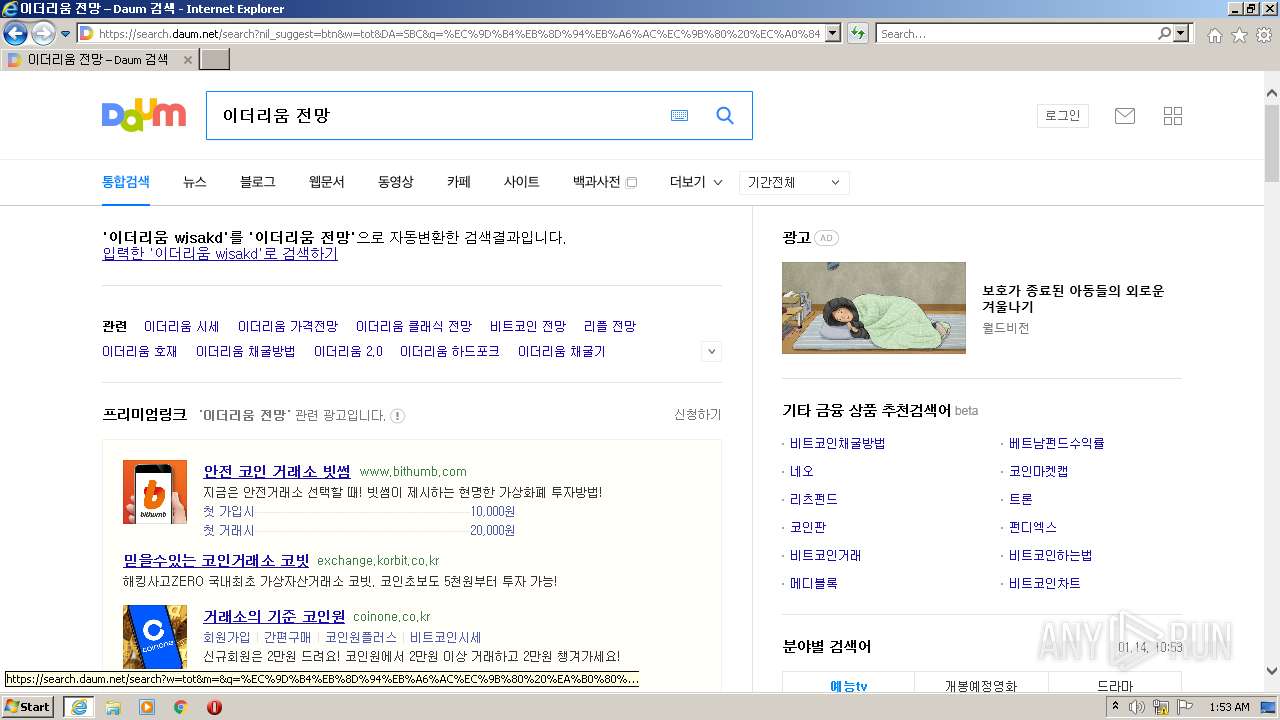Open Internet Explorer in the taskbar

point(78,707)
